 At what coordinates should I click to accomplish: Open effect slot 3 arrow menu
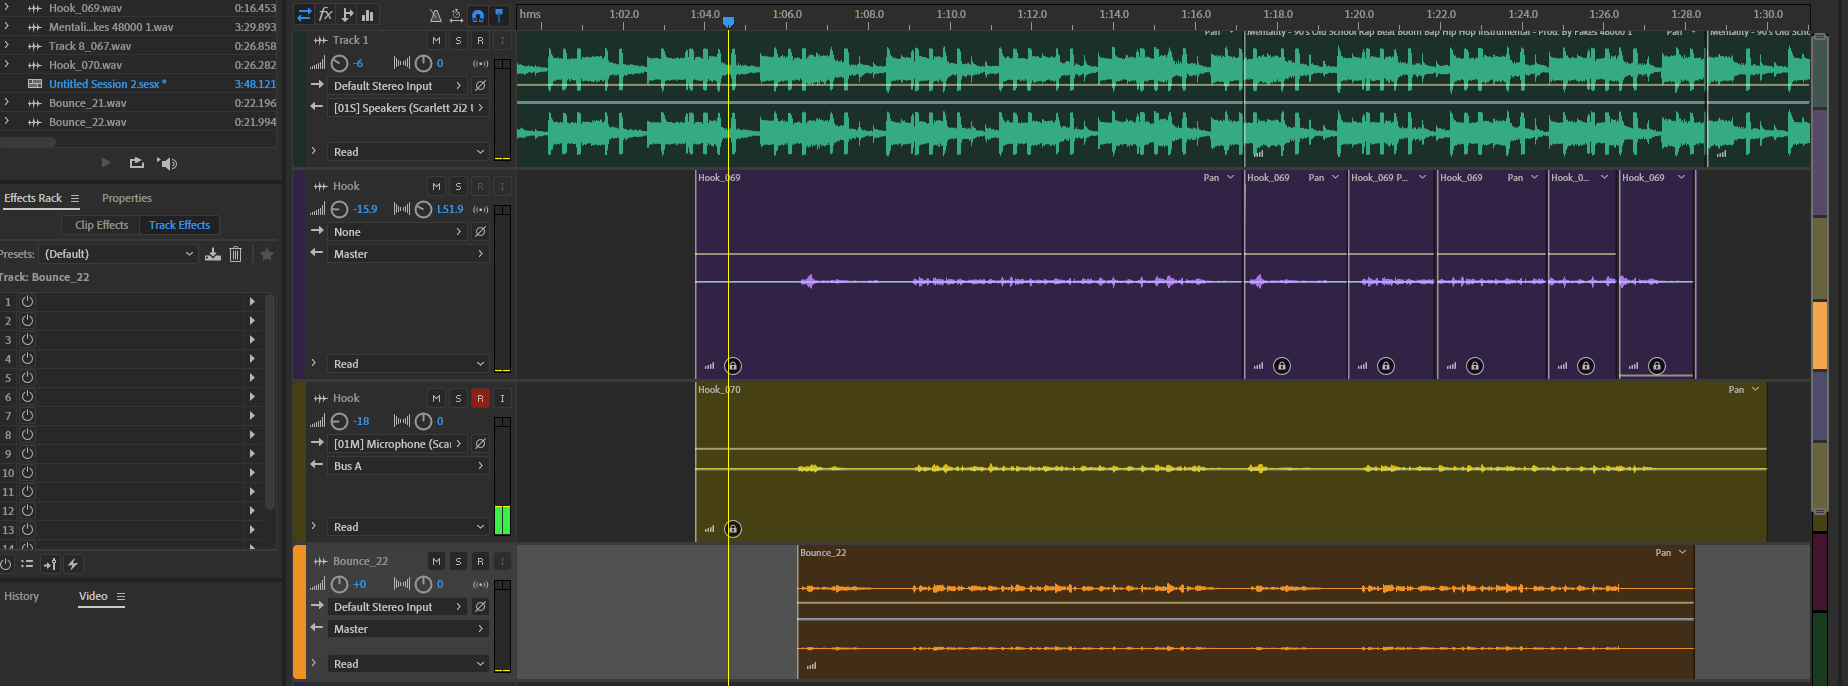(252, 339)
